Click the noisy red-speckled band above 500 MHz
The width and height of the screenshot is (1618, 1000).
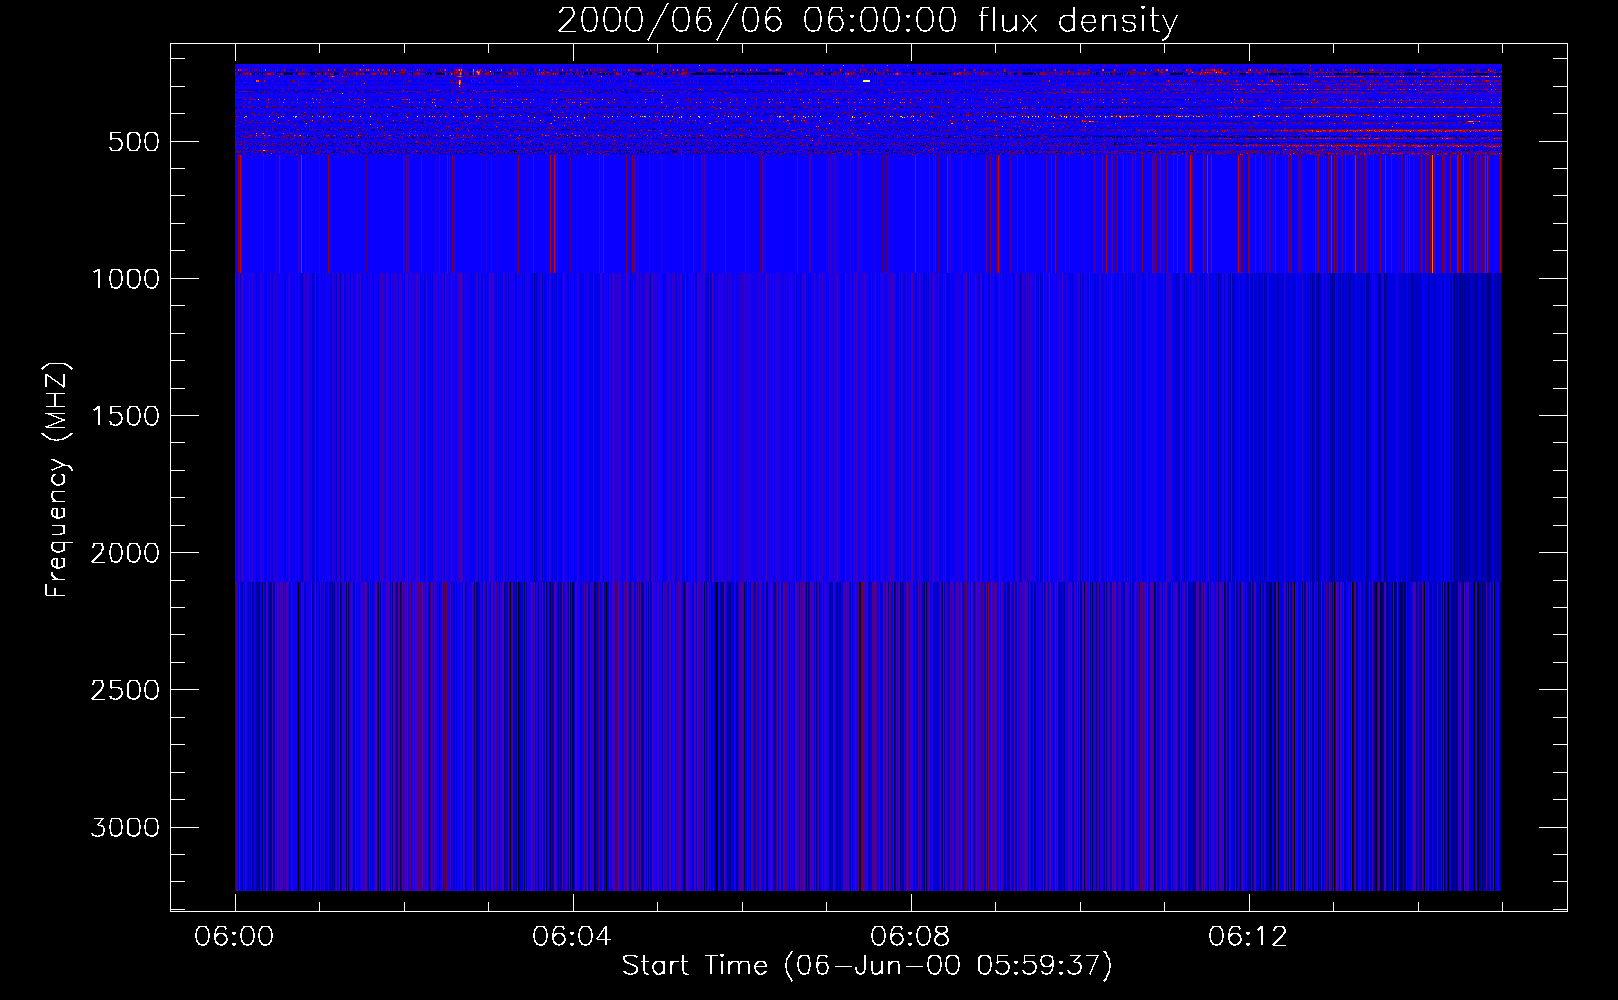868,109
